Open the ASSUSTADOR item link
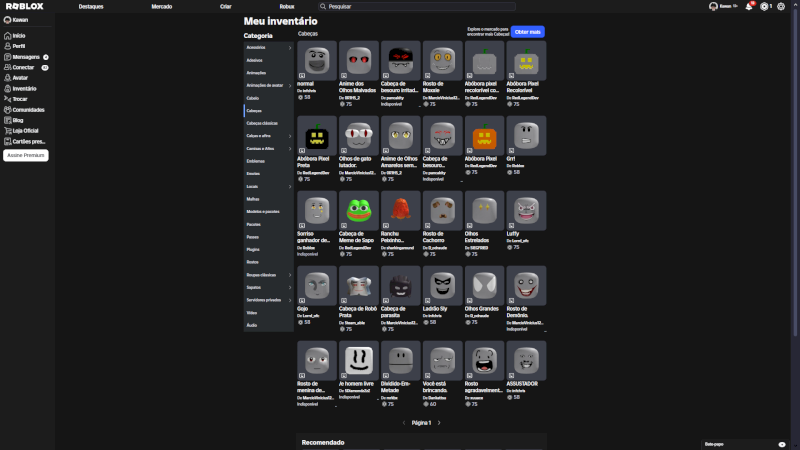This screenshot has height=450, width=800. 522,384
